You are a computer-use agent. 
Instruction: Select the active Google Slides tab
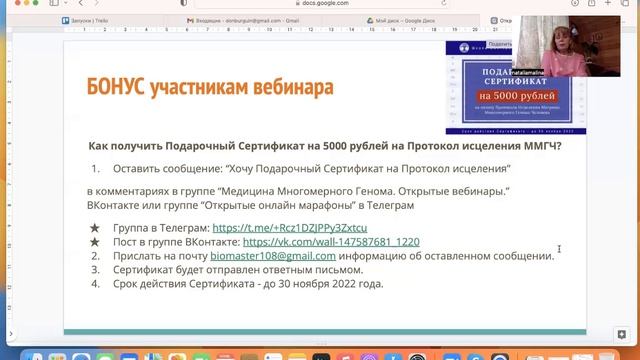pos(500,20)
